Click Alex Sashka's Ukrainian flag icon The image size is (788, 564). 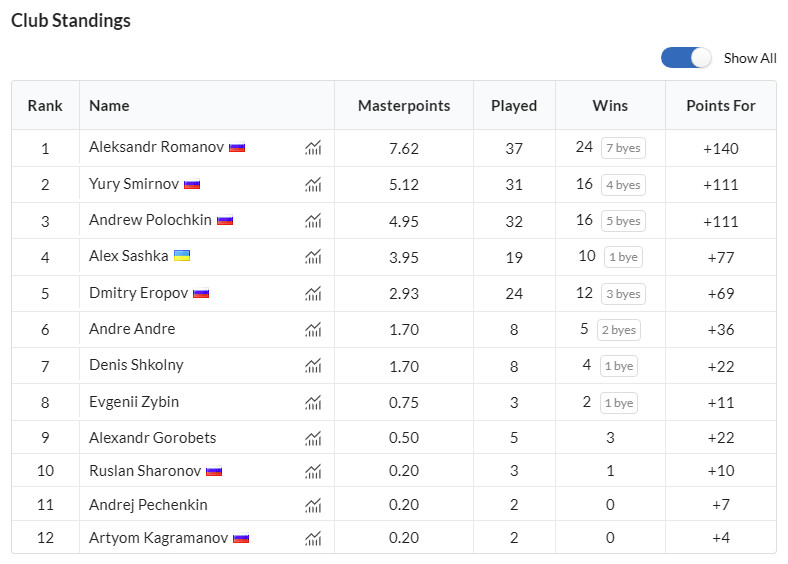(x=182, y=256)
